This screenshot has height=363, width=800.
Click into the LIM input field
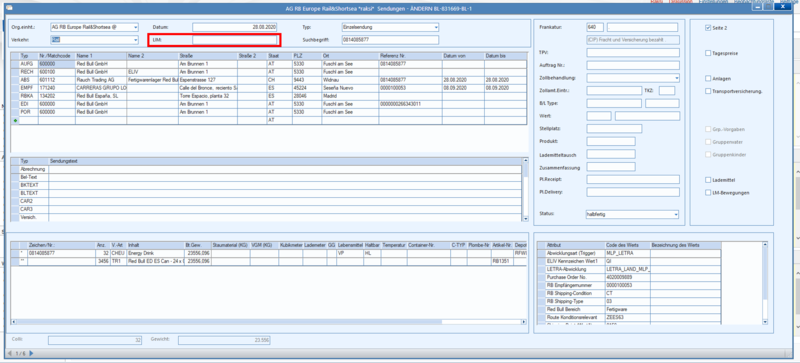click(x=235, y=40)
